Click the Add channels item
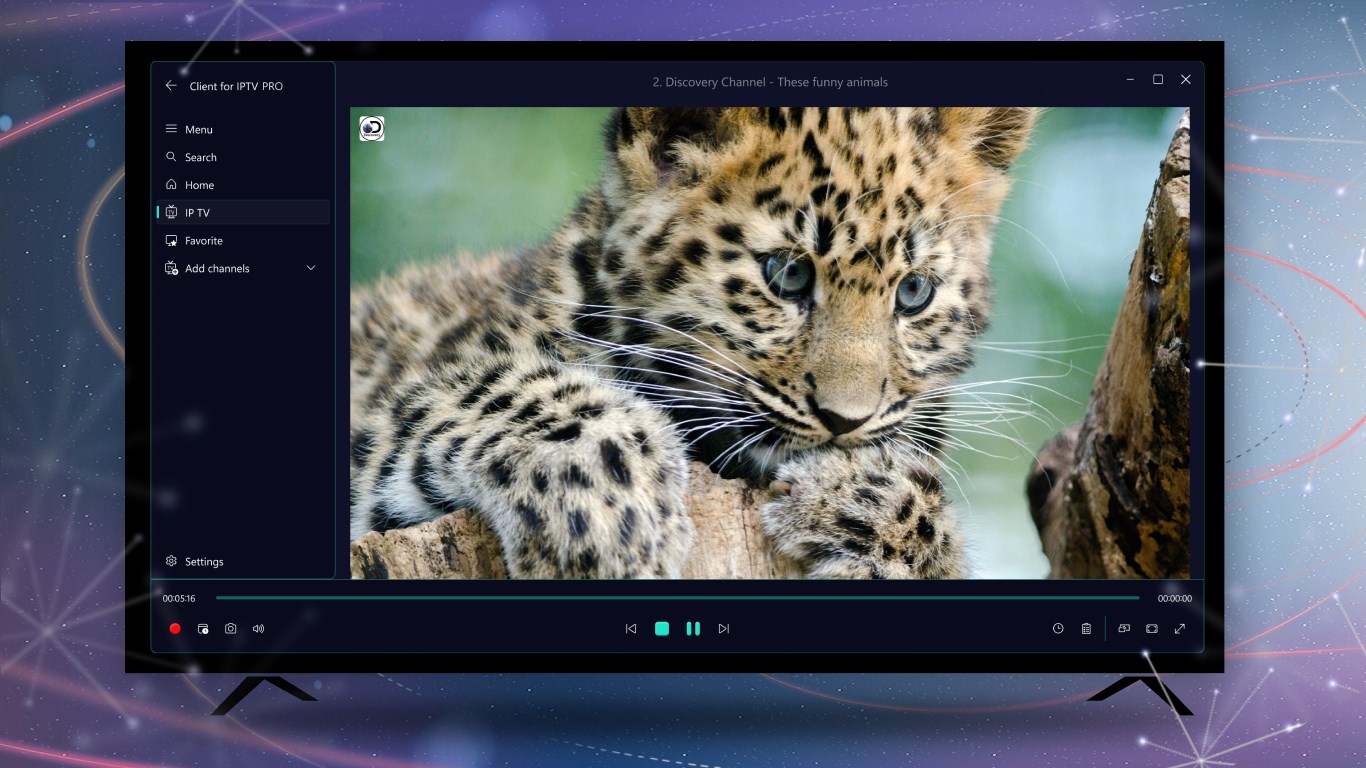The height and width of the screenshot is (768, 1366). coord(244,269)
